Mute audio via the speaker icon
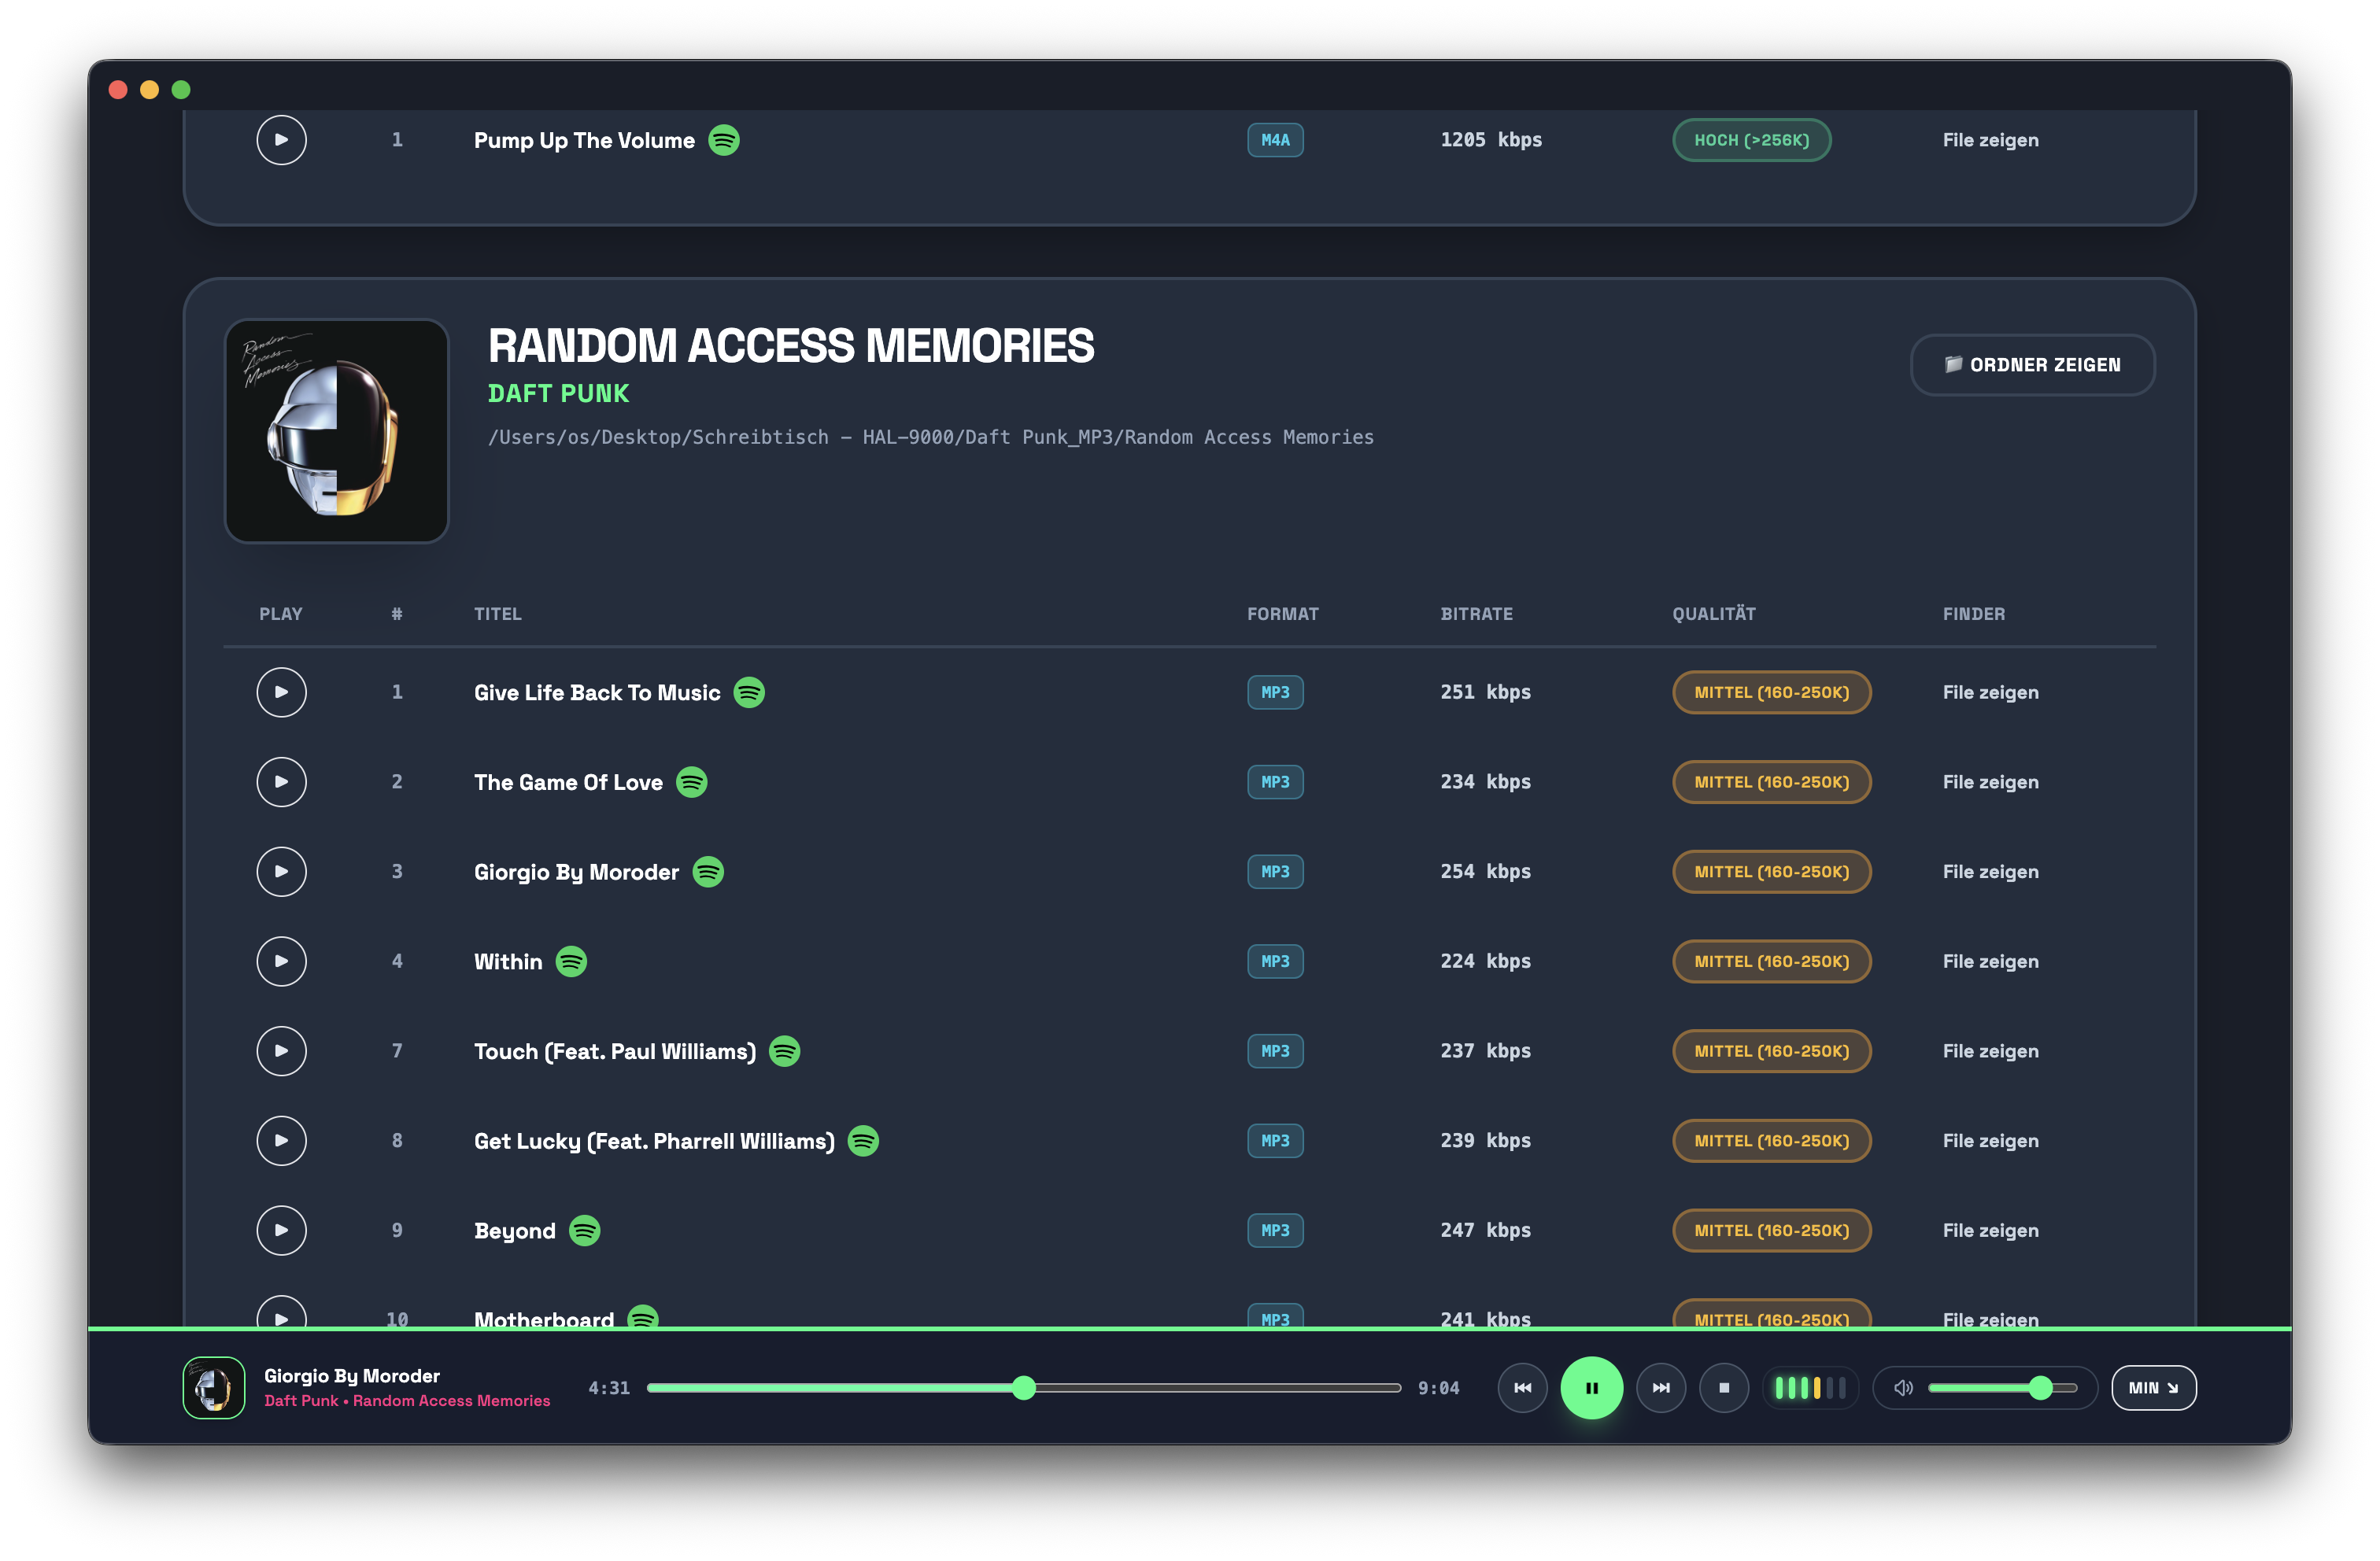 click(x=1903, y=1388)
